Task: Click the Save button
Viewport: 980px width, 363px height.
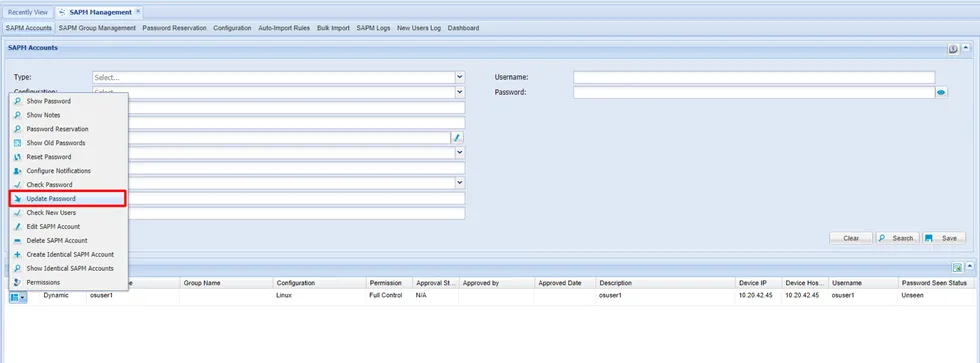Action: [x=944, y=238]
